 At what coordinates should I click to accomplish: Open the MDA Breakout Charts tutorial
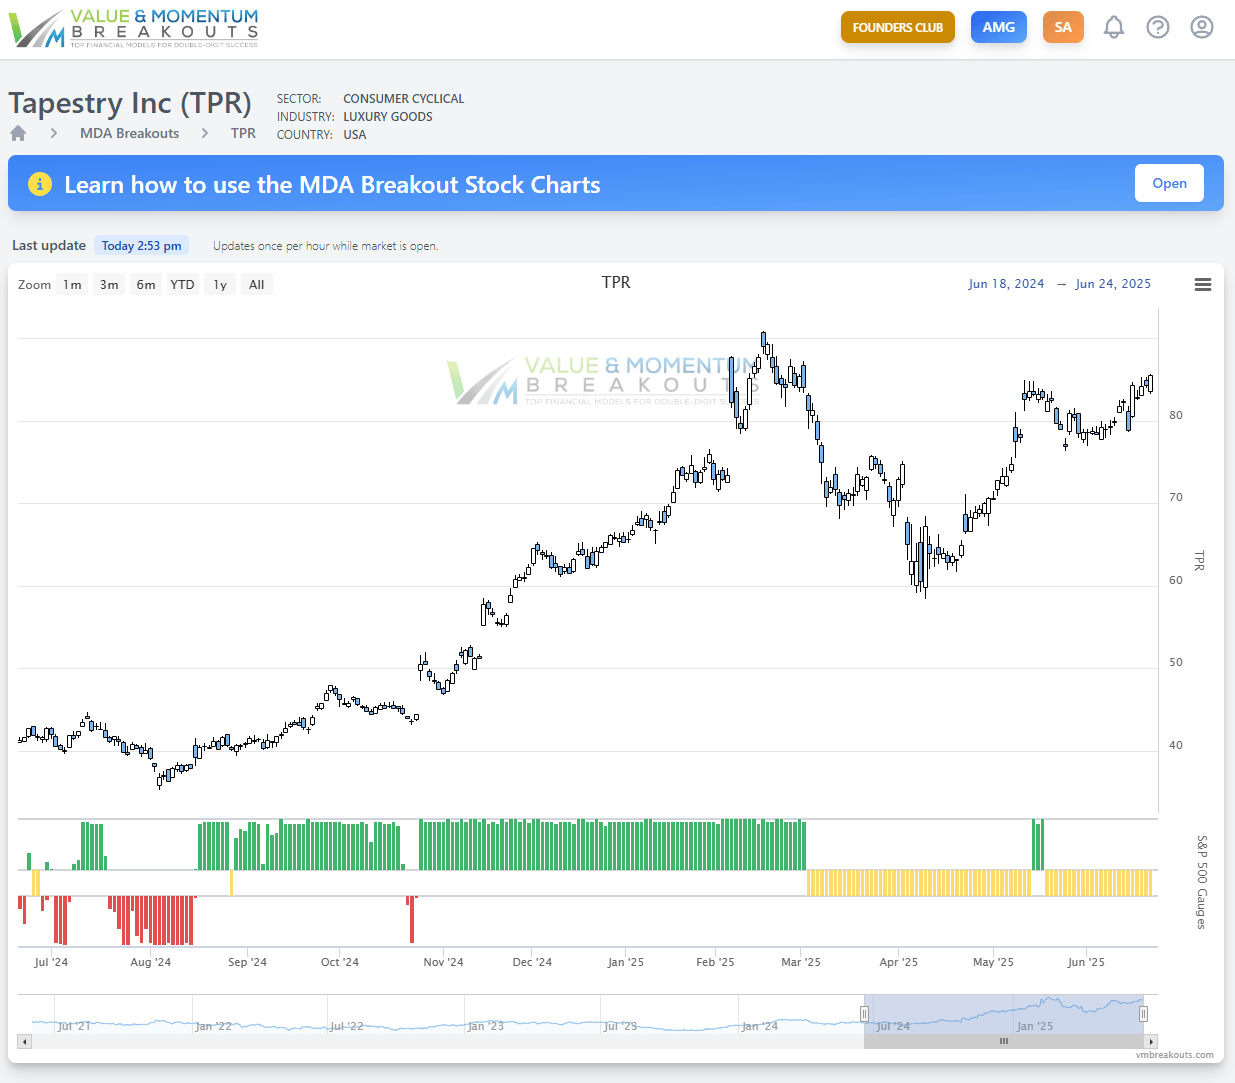tap(1169, 183)
